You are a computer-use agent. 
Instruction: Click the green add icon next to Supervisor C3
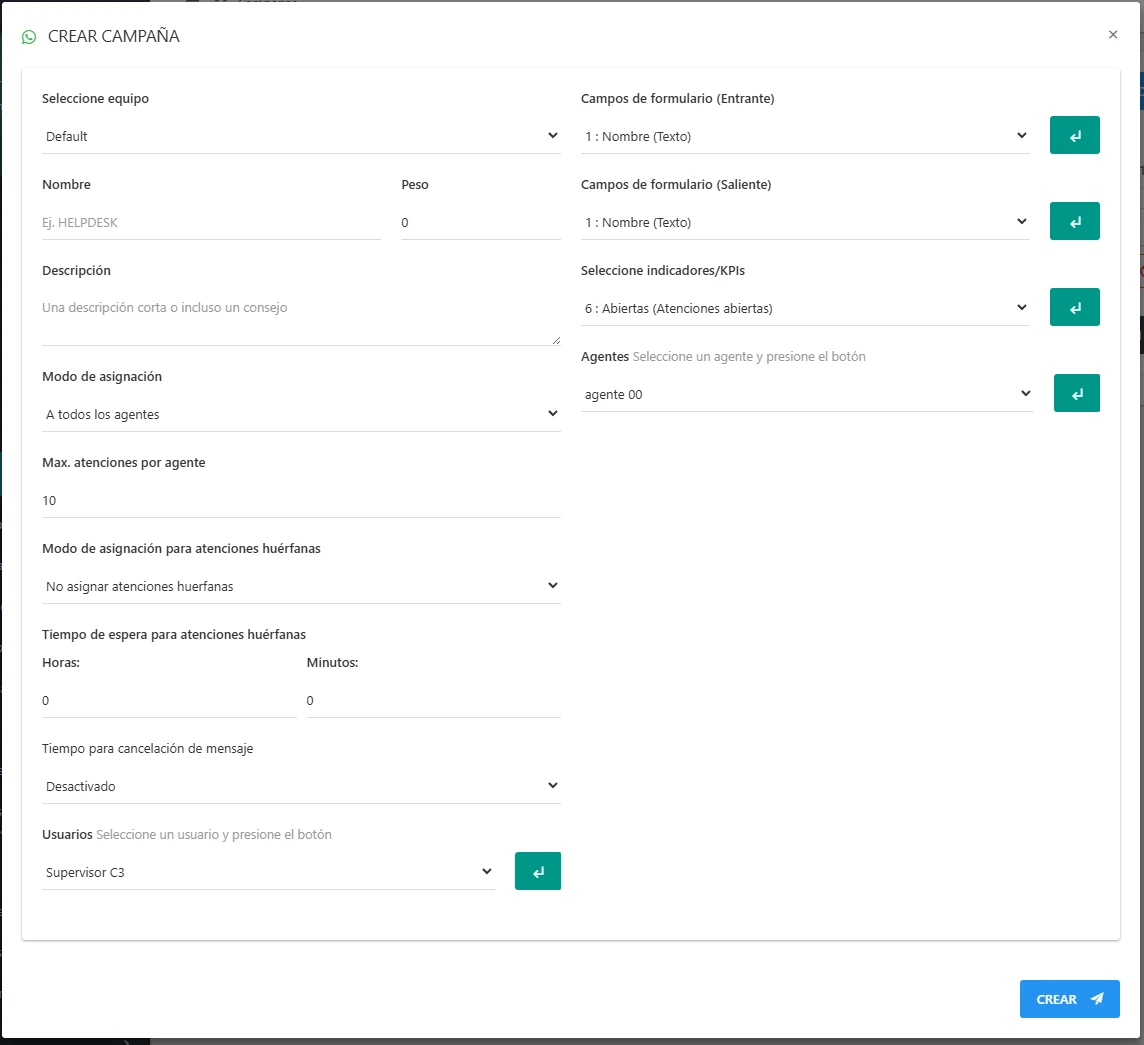point(537,871)
